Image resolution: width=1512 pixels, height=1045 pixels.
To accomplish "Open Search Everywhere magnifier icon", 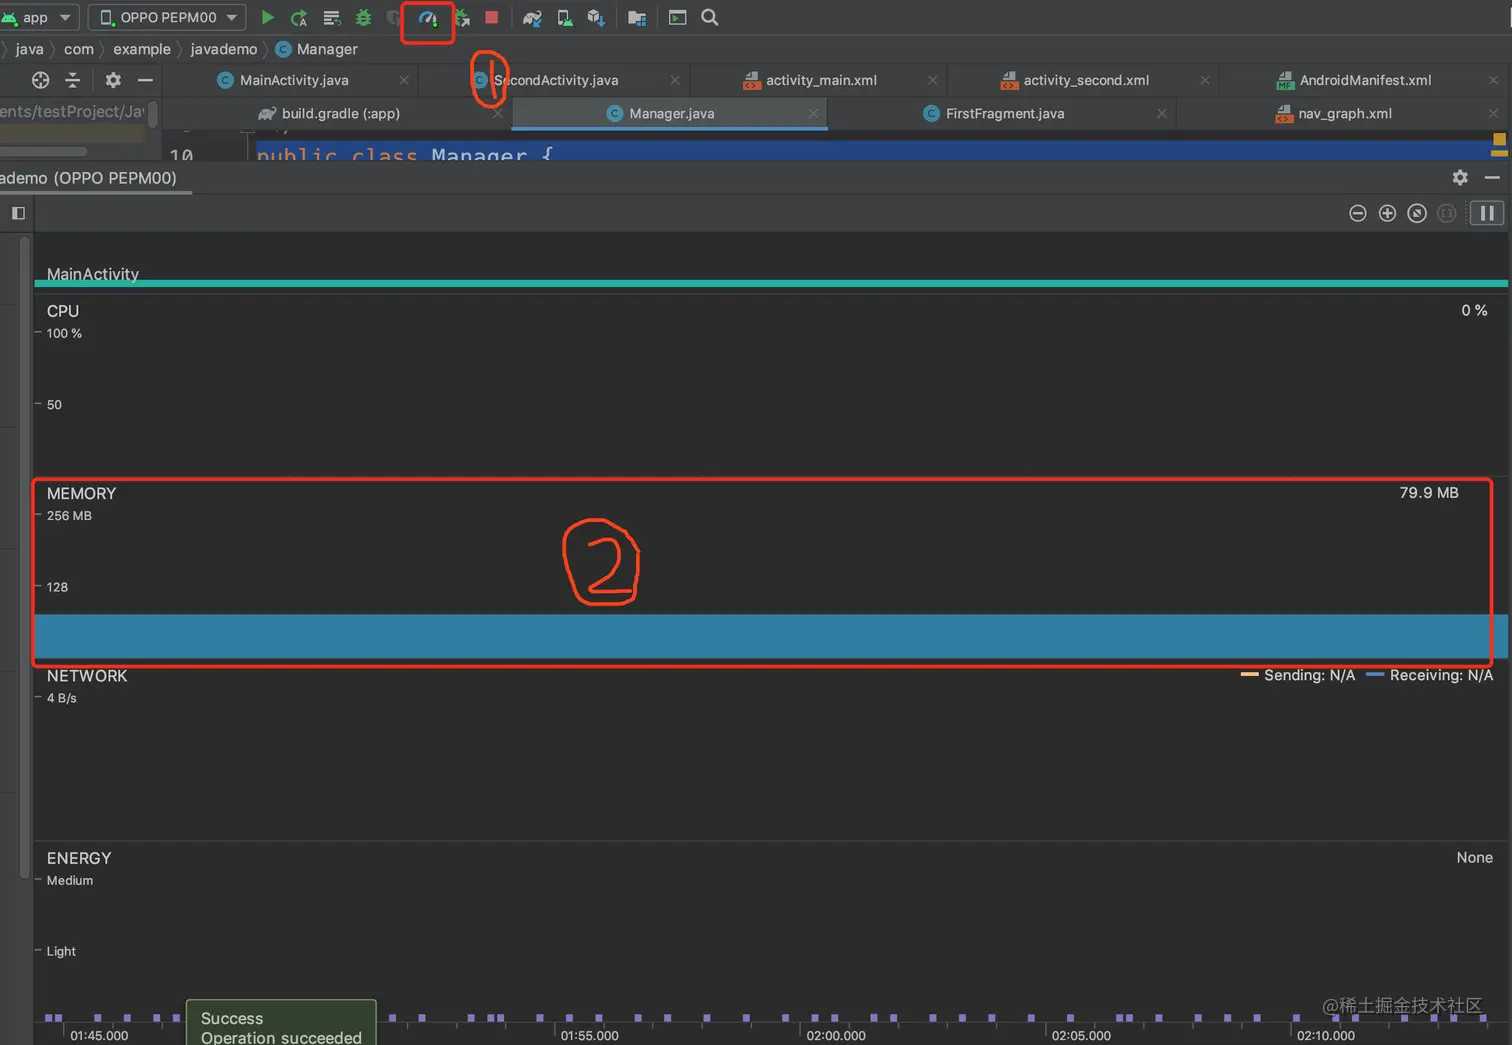I will click(710, 17).
